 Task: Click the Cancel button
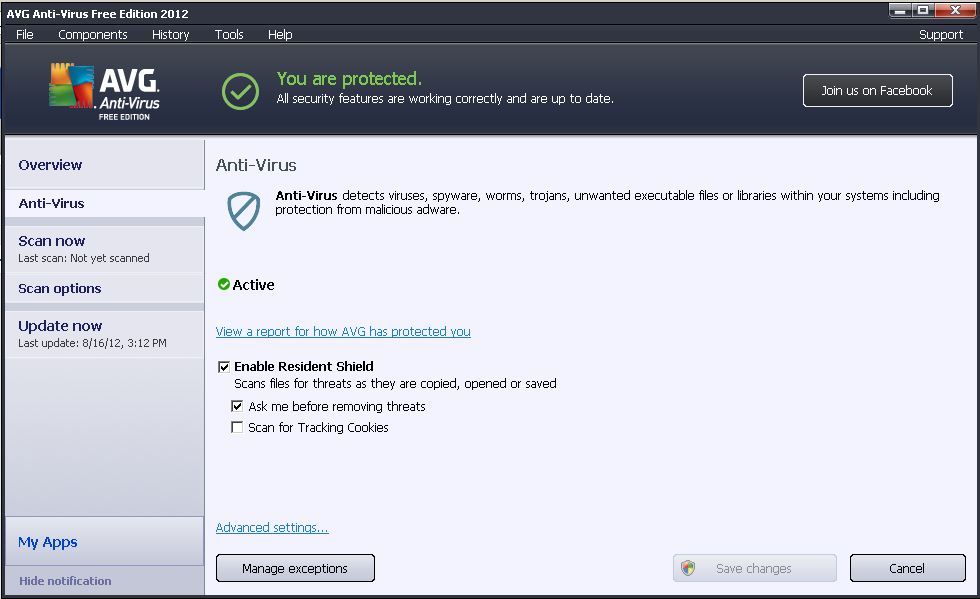click(908, 568)
